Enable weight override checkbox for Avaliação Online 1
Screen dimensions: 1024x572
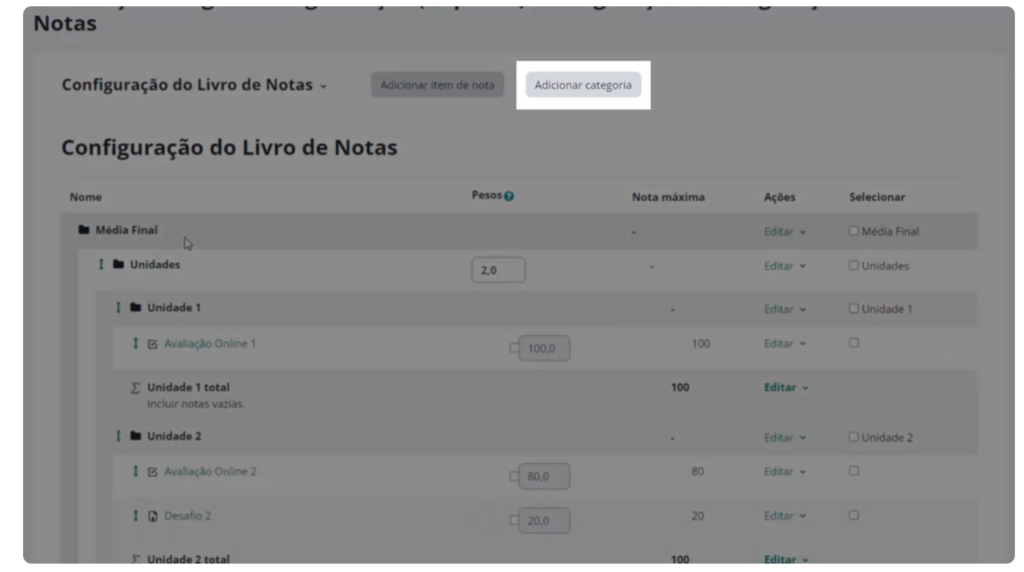point(514,349)
